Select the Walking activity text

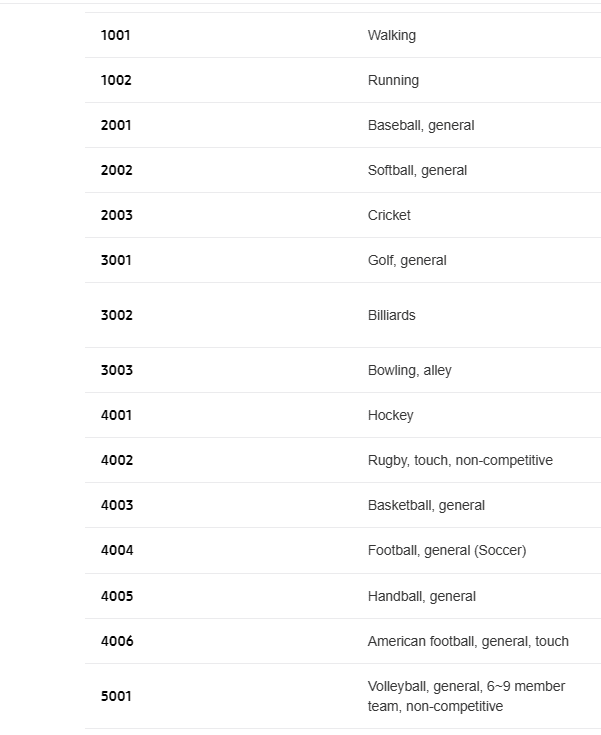pos(391,35)
